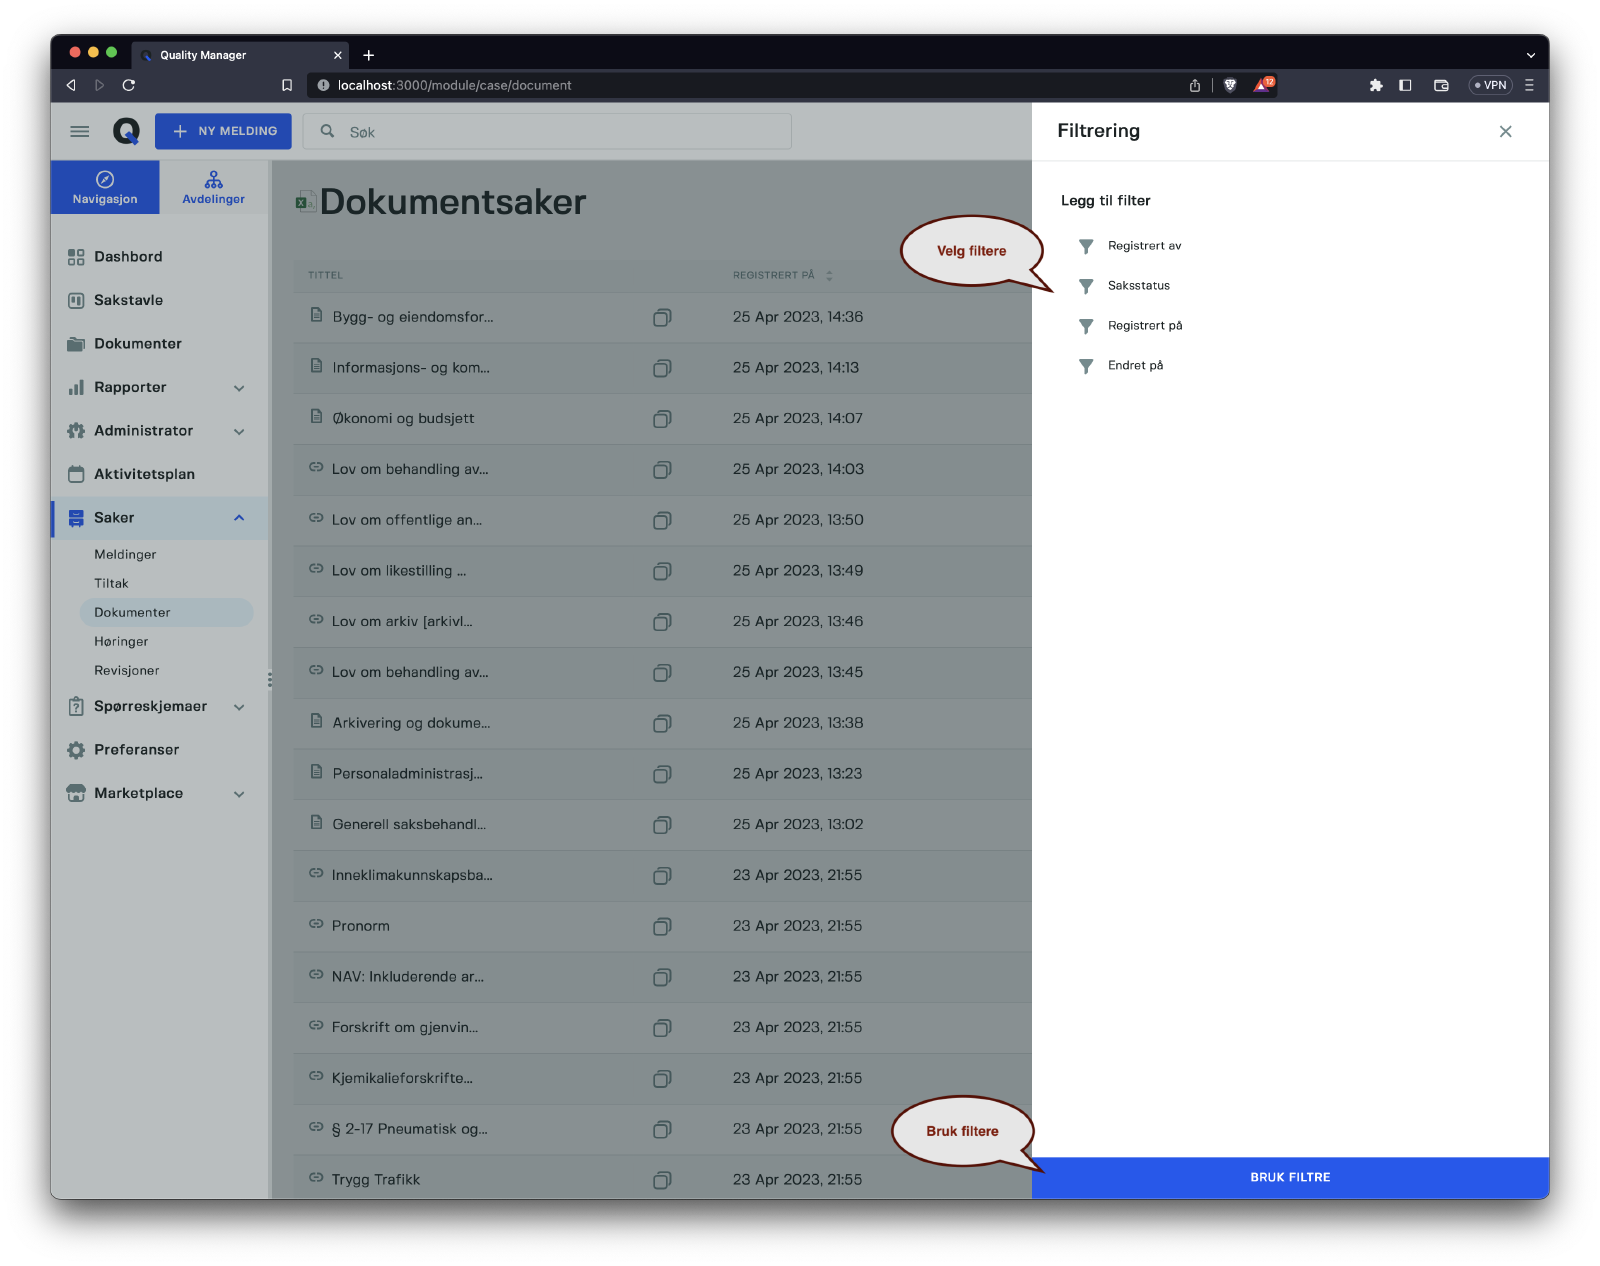Sort by the Registrert på column header
The height and width of the screenshot is (1266, 1600).
pos(774,275)
